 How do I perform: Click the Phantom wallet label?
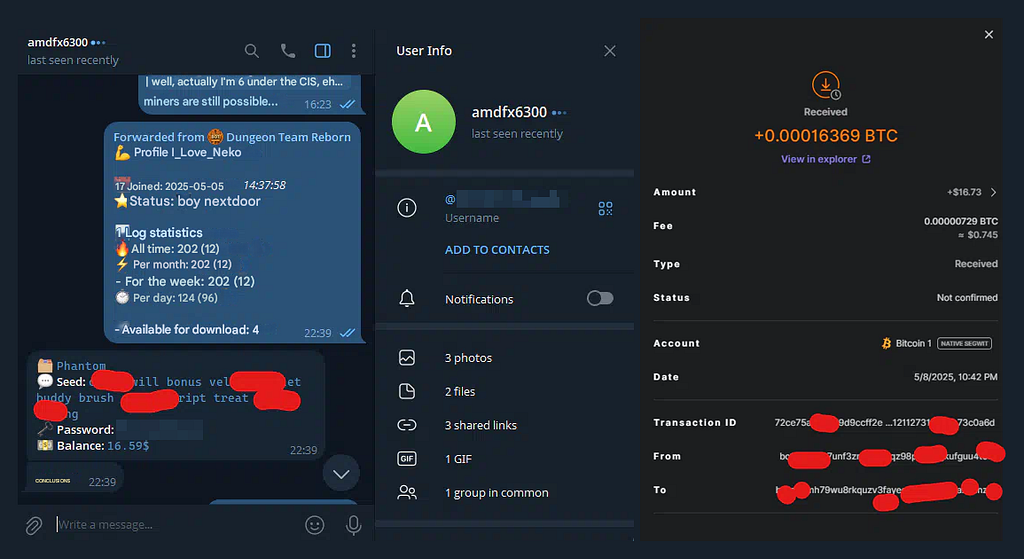click(x=81, y=366)
